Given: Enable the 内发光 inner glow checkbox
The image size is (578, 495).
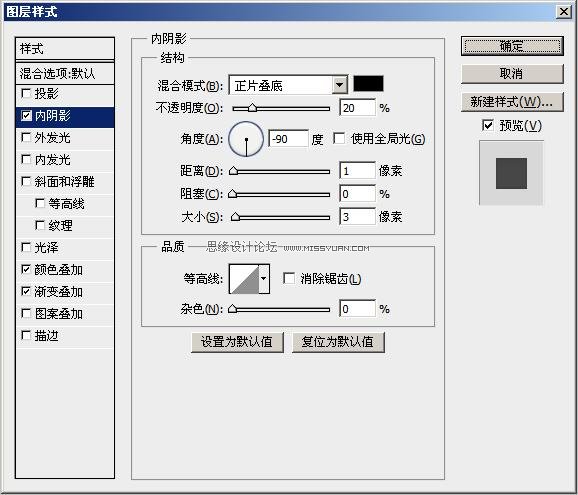Looking at the screenshot, I should click(26, 159).
